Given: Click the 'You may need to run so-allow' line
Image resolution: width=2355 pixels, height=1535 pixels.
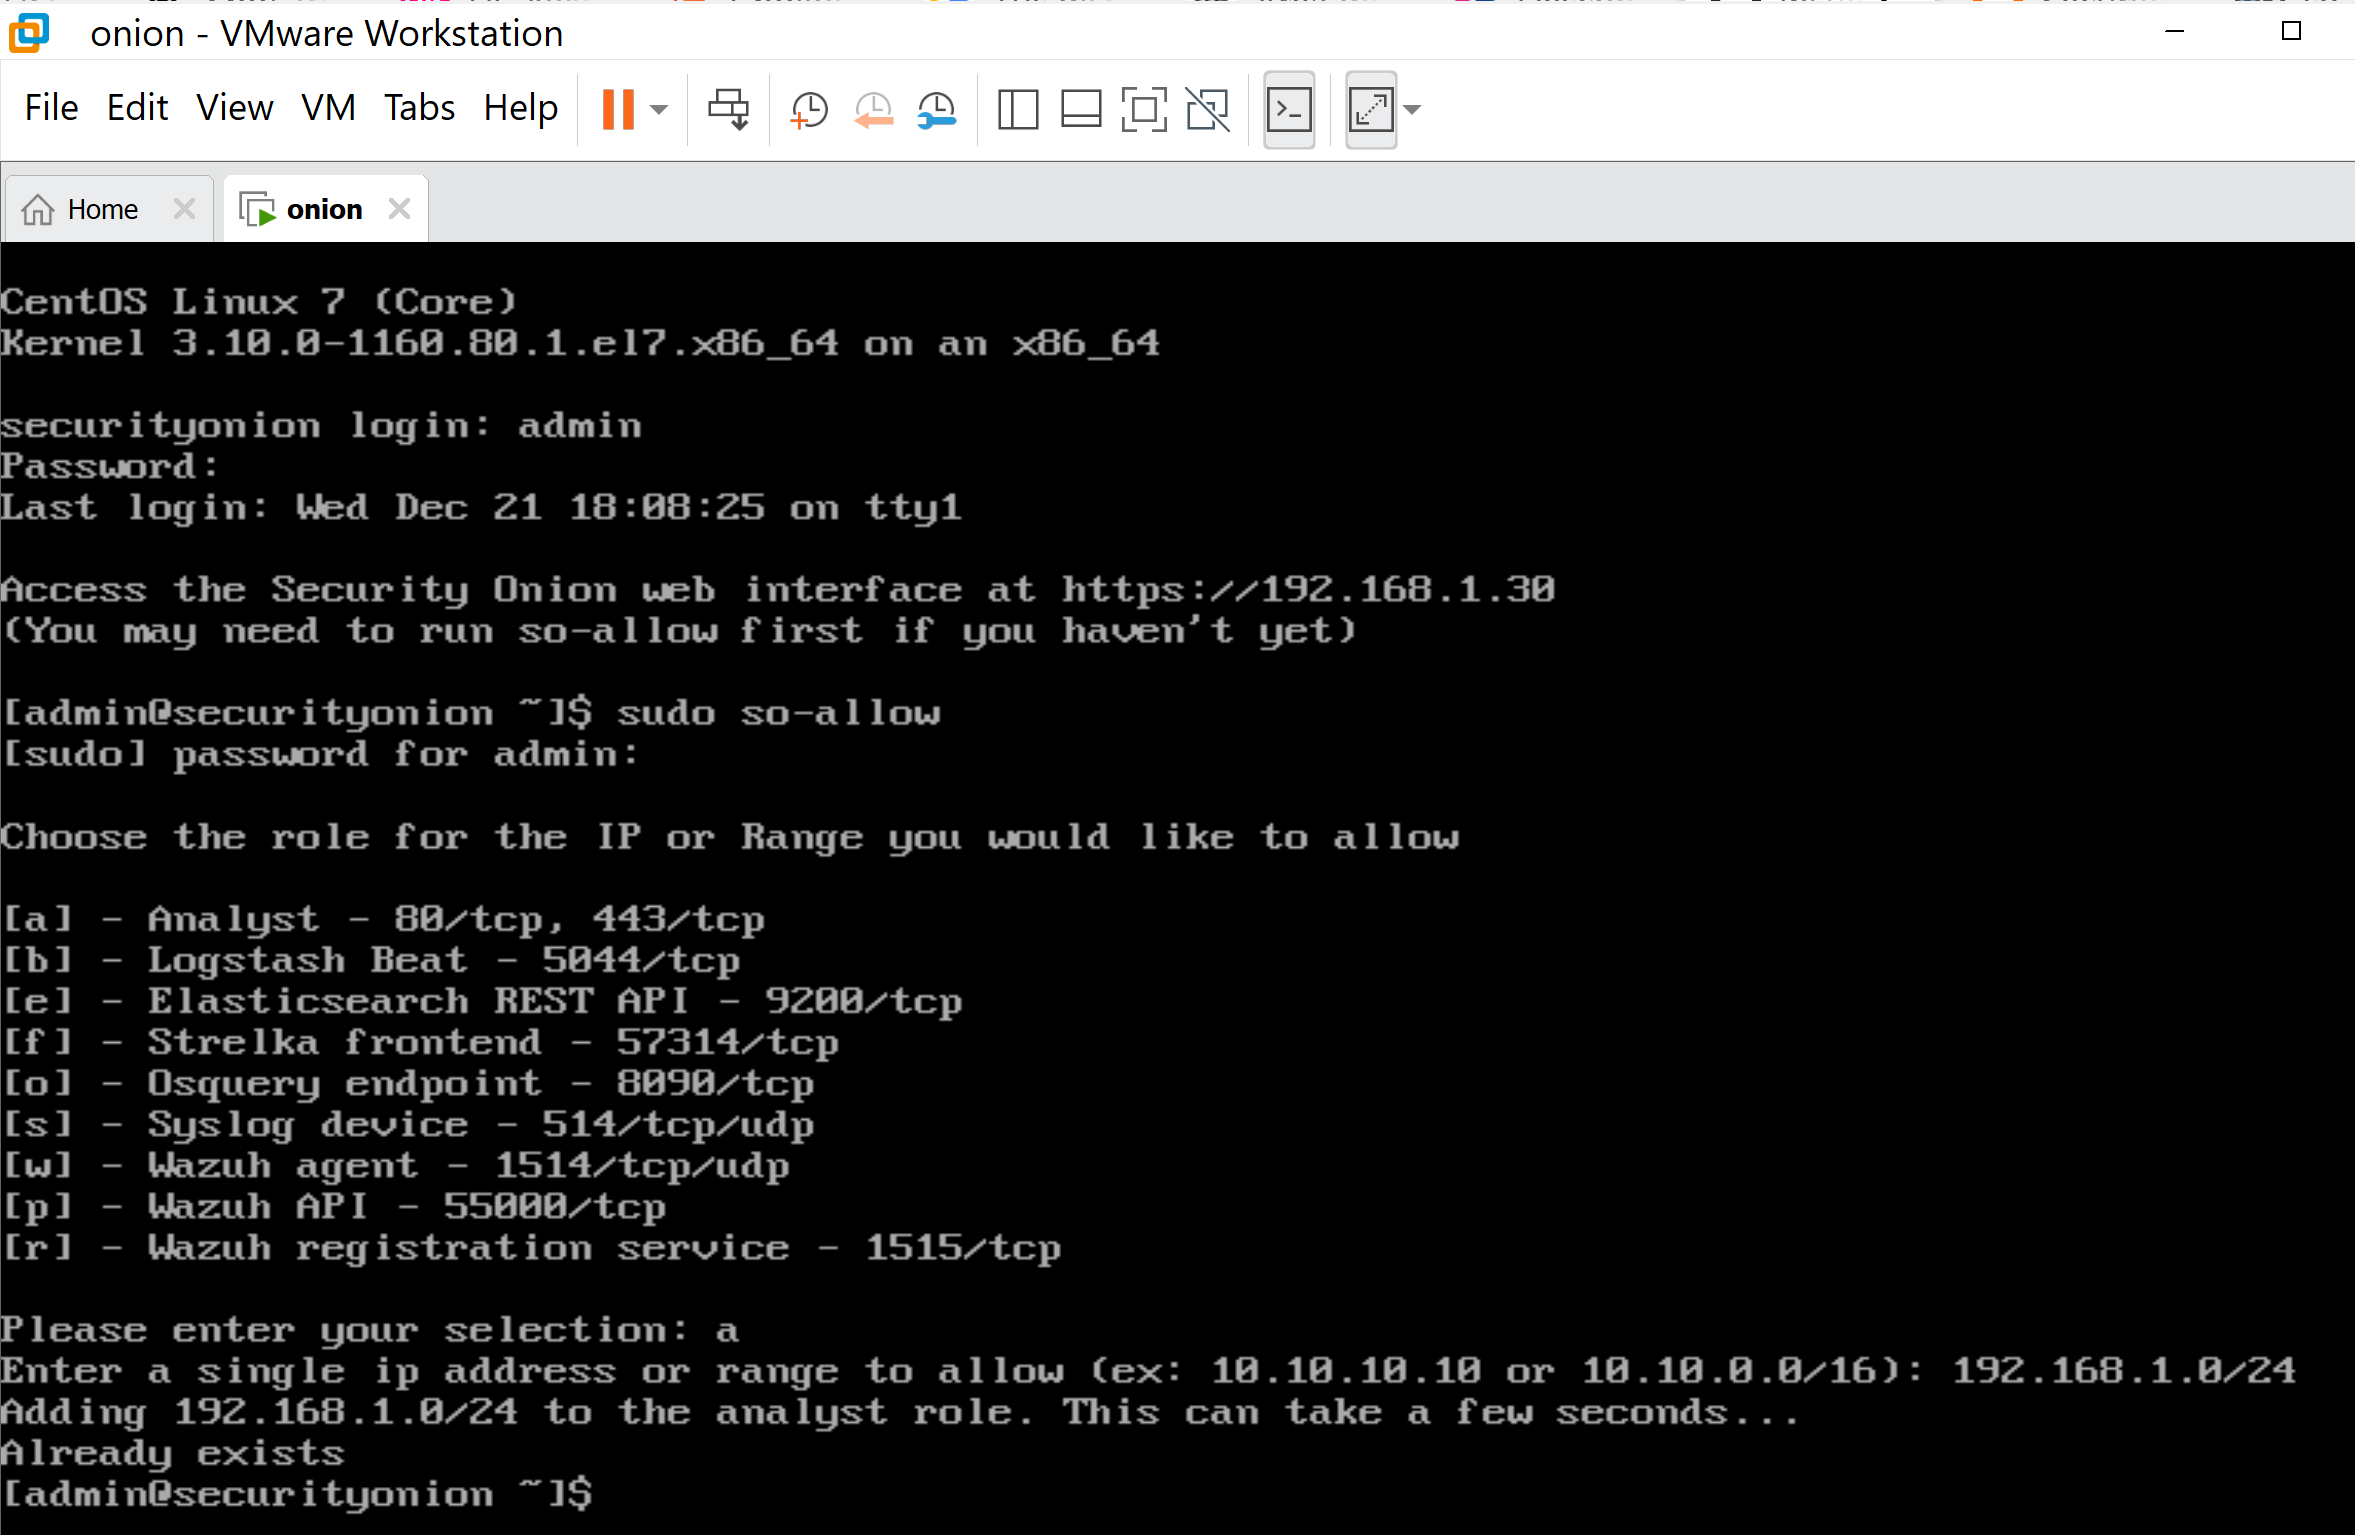Looking at the screenshot, I should click(679, 631).
